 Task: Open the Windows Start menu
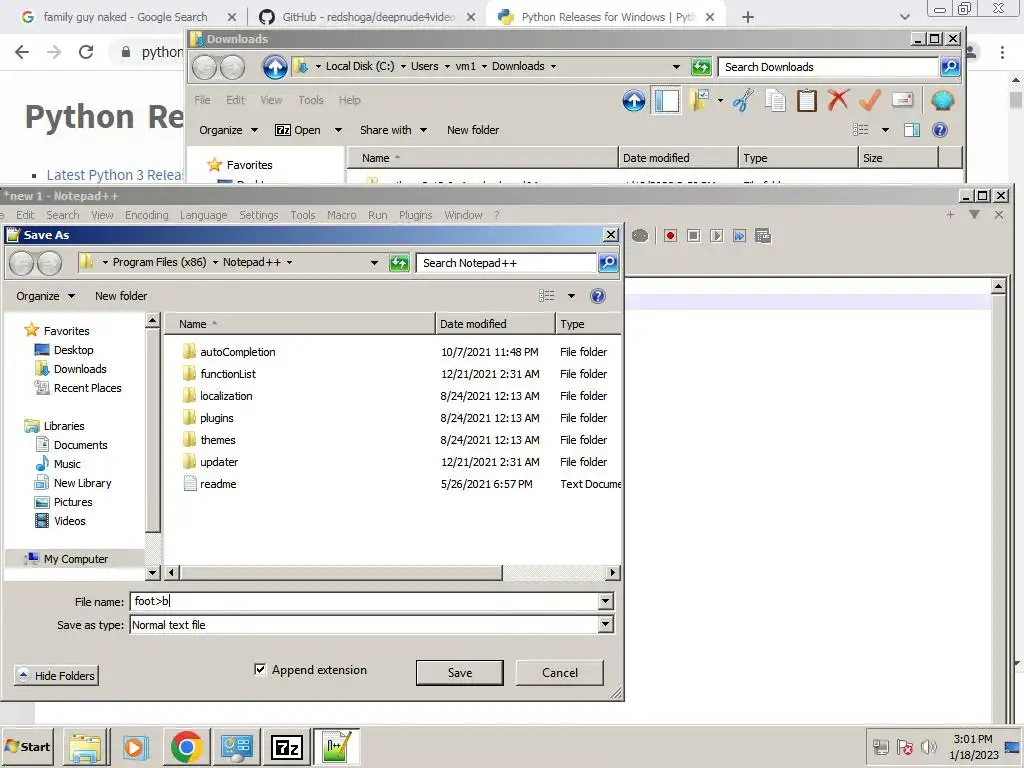pyautogui.click(x=27, y=746)
